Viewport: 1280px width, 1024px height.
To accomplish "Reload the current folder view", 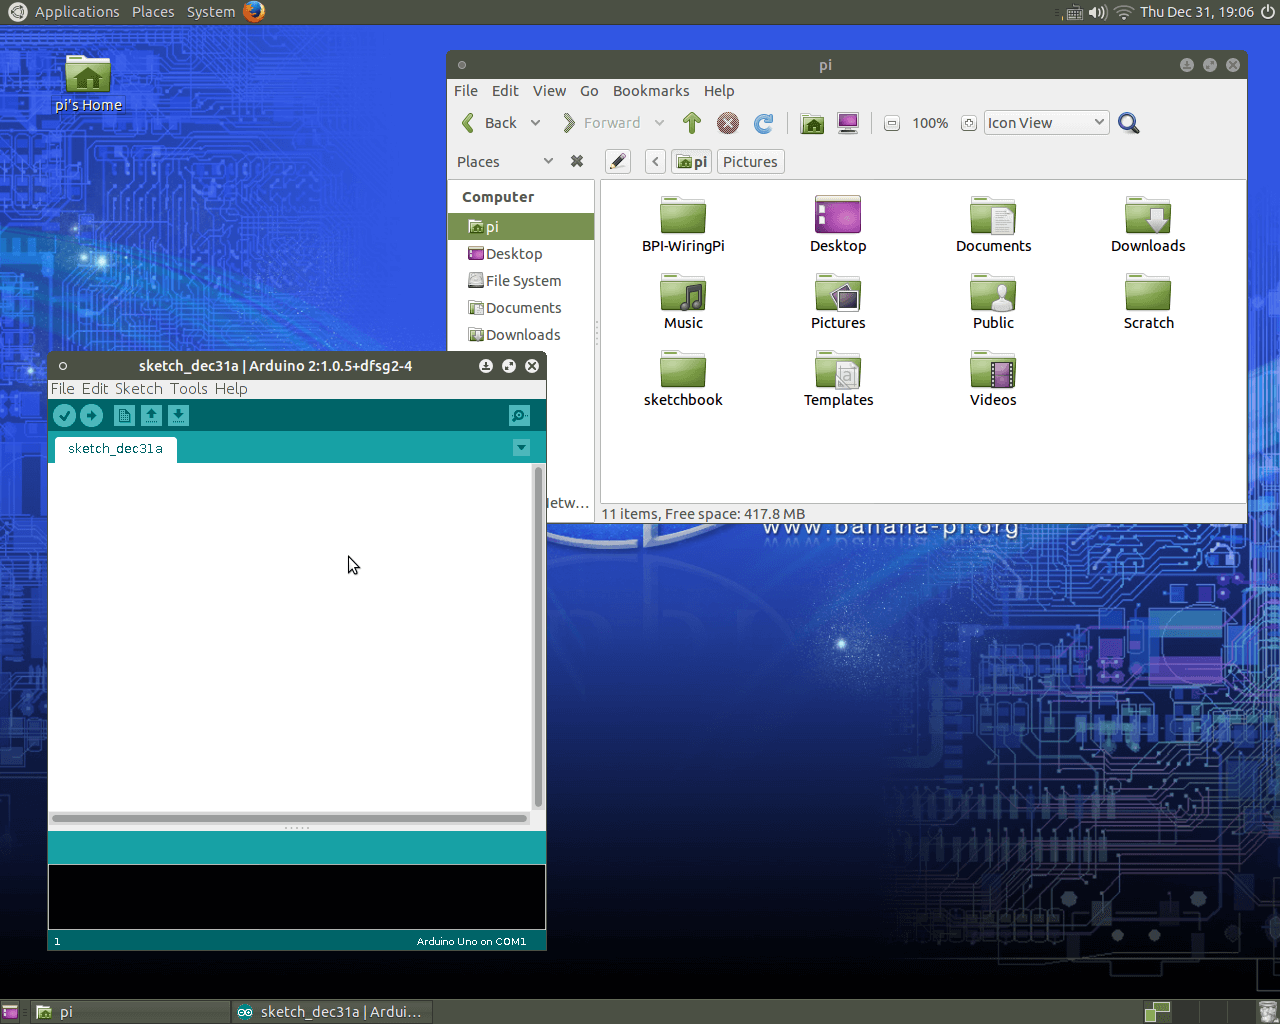I will (x=763, y=122).
